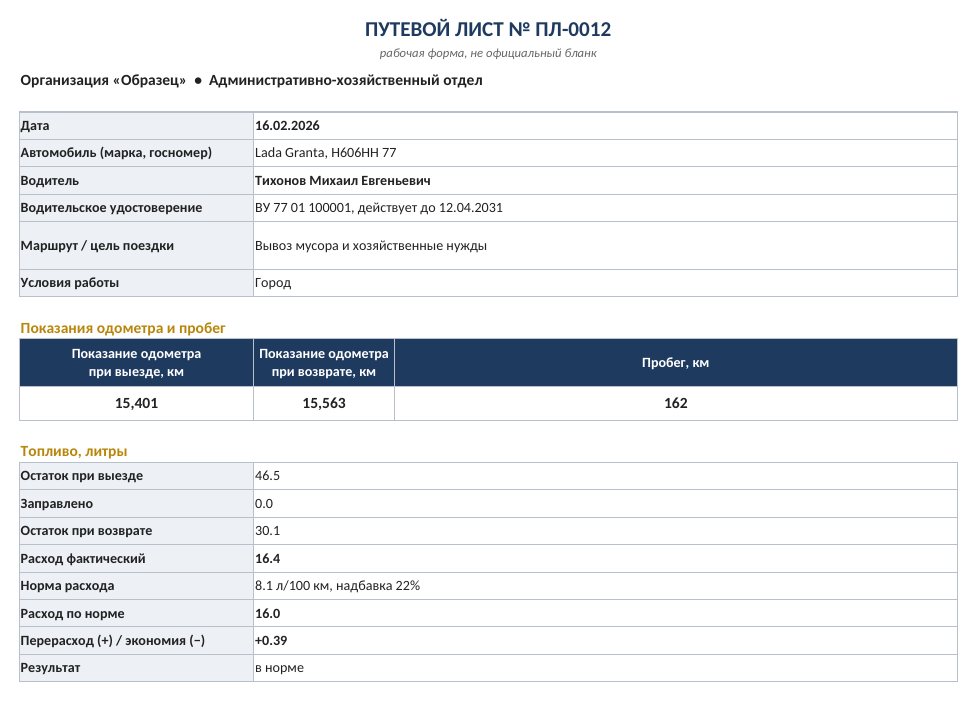
Task: Select result value «в норме»
Action: 279,668
